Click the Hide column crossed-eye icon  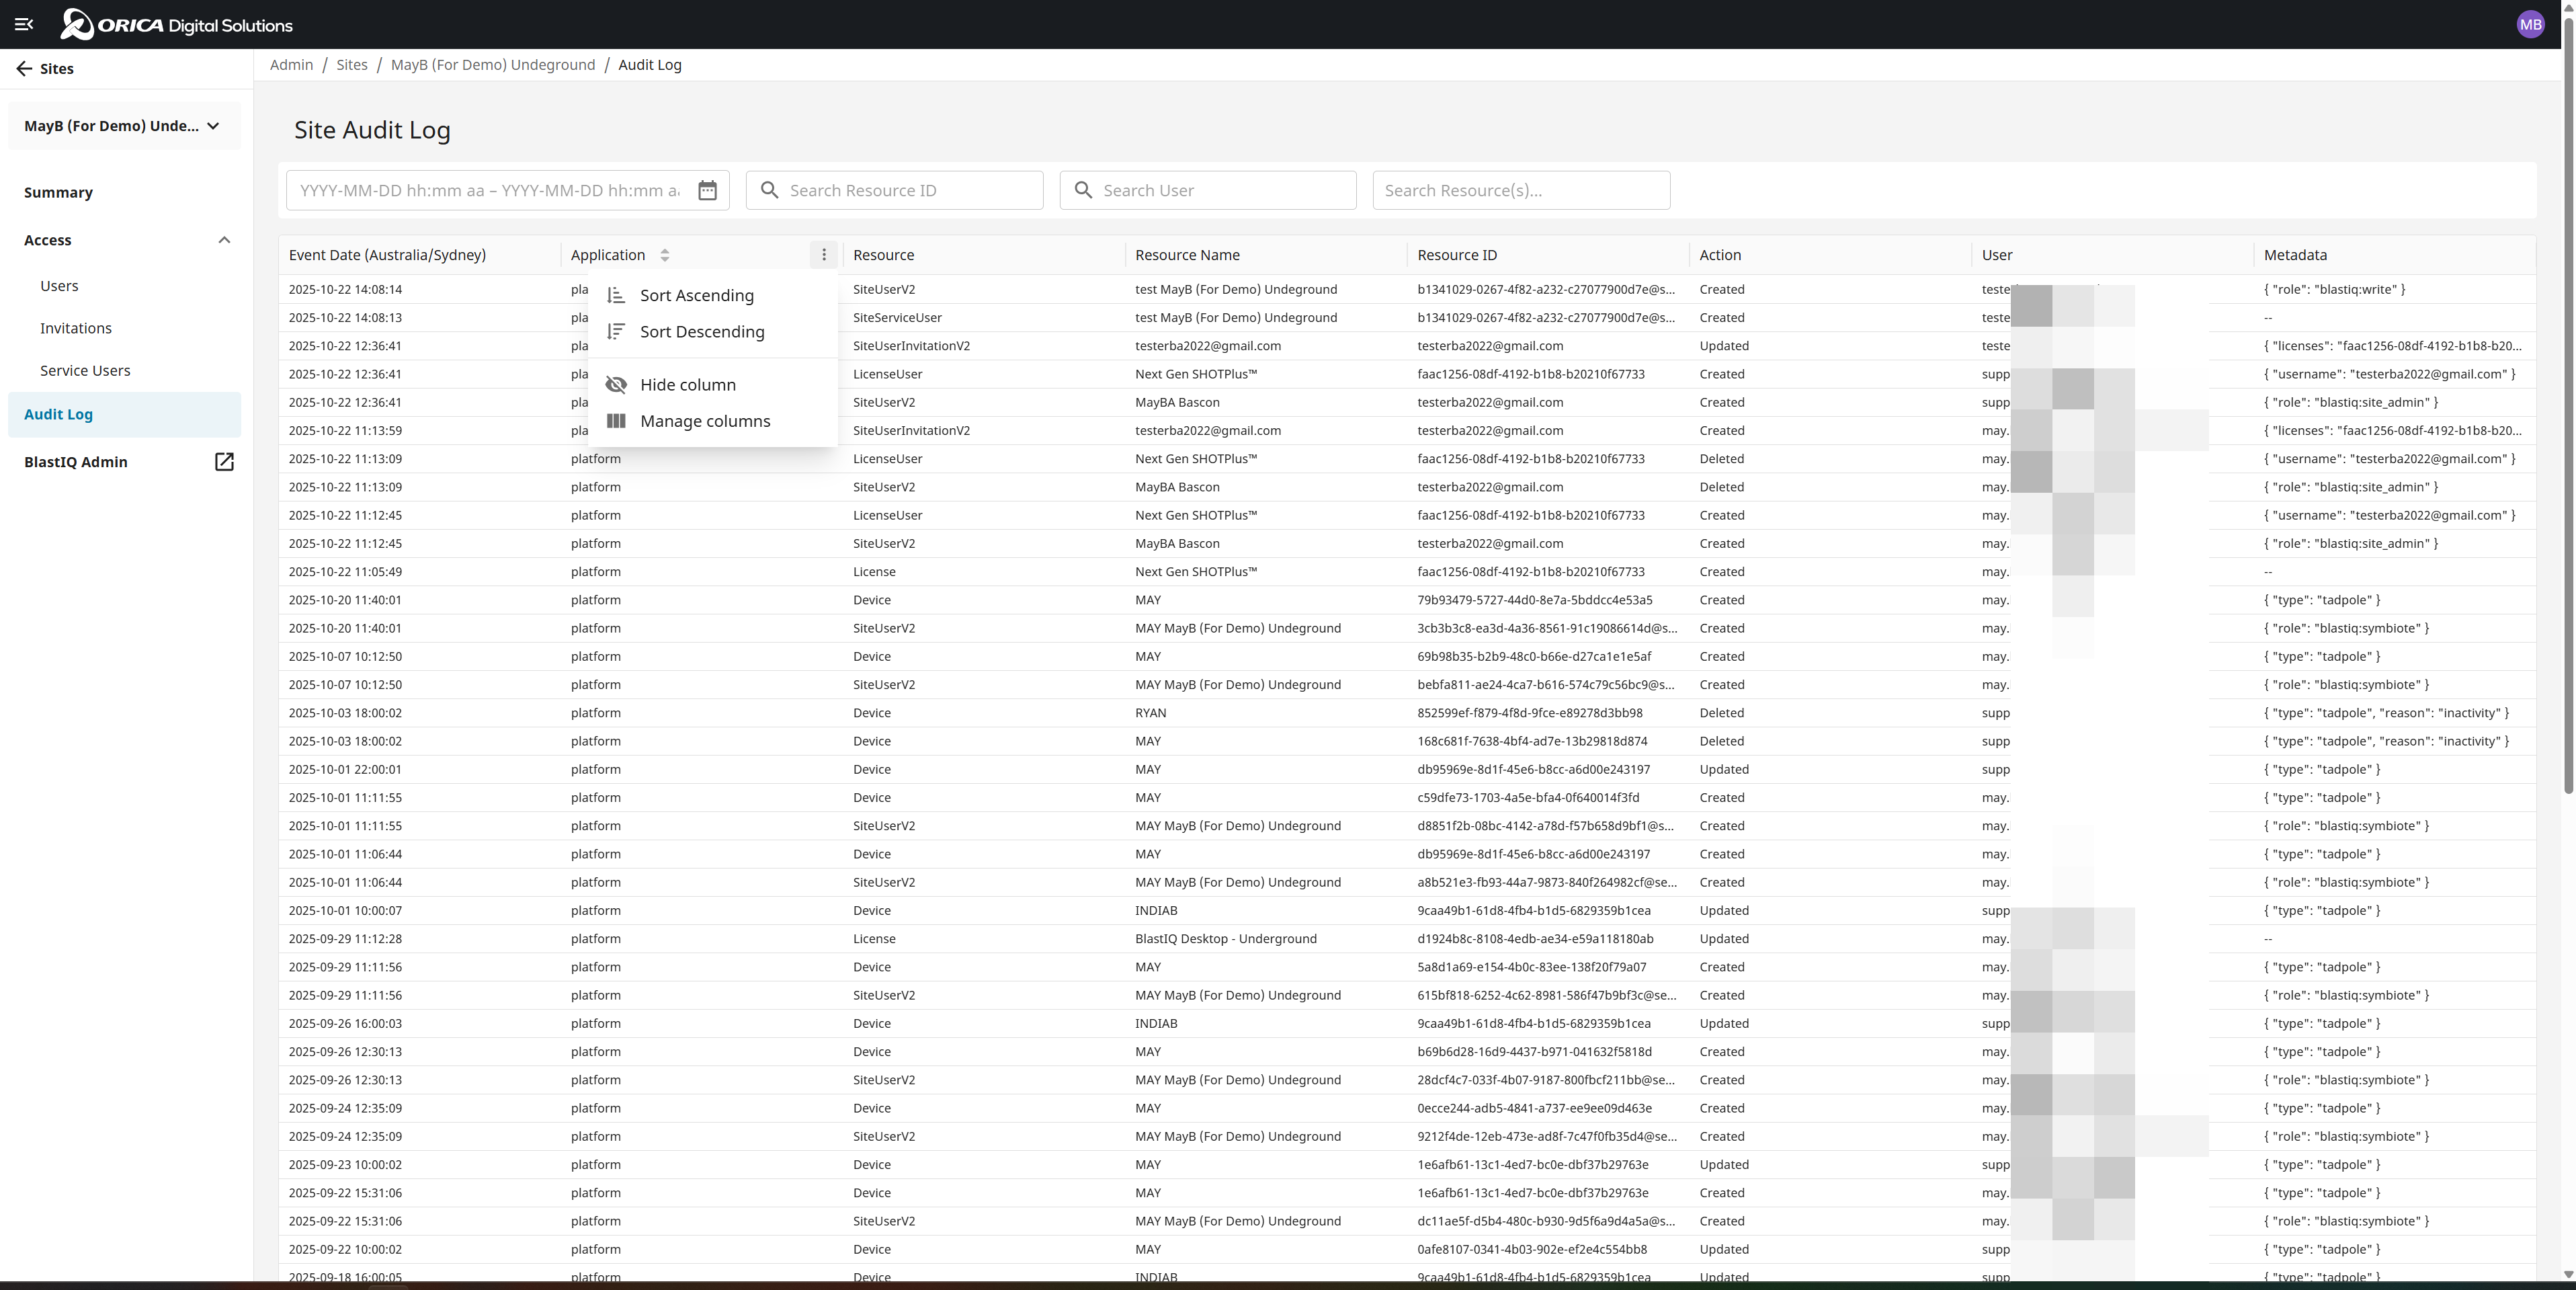[x=616, y=385]
